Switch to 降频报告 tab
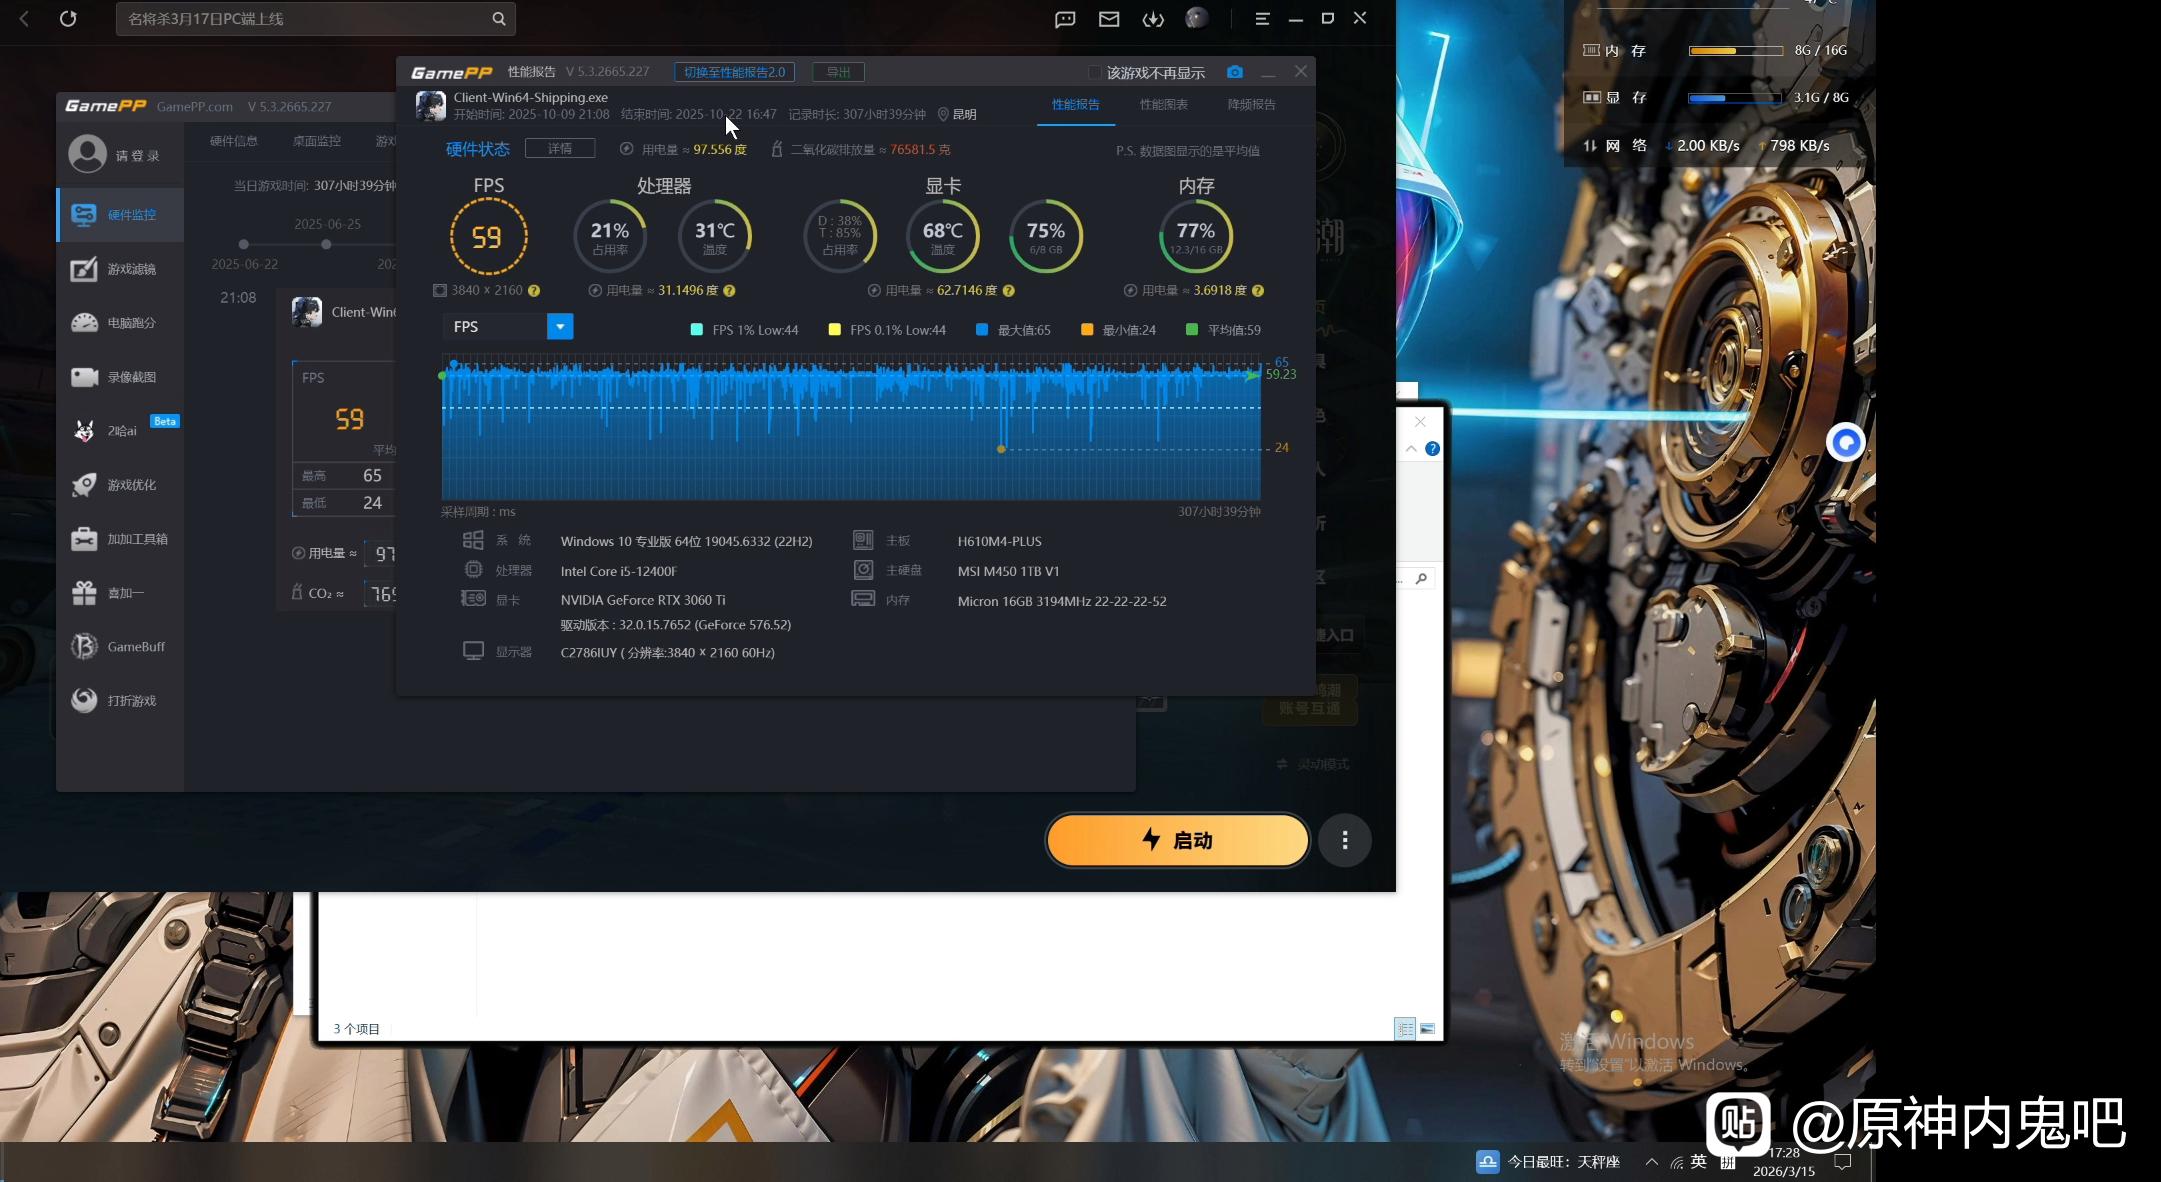The width and height of the screenshot is (2161, 1182). click(x=1251, y=105)
